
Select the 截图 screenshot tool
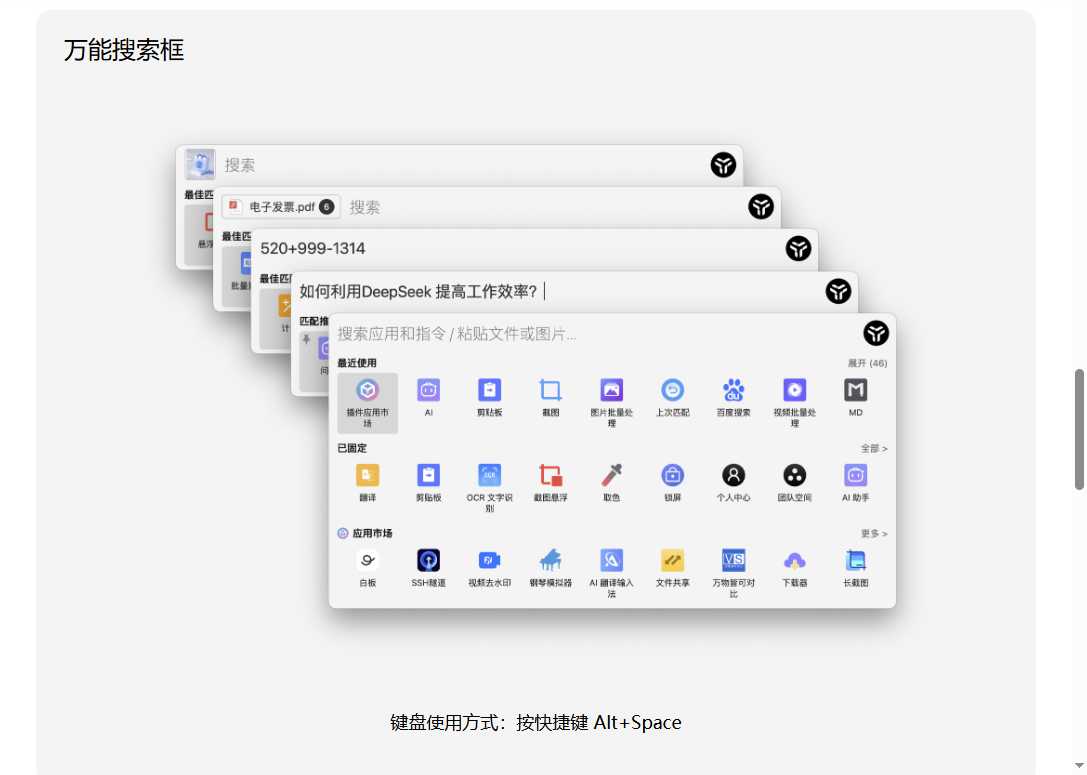(x=550, y=395)
